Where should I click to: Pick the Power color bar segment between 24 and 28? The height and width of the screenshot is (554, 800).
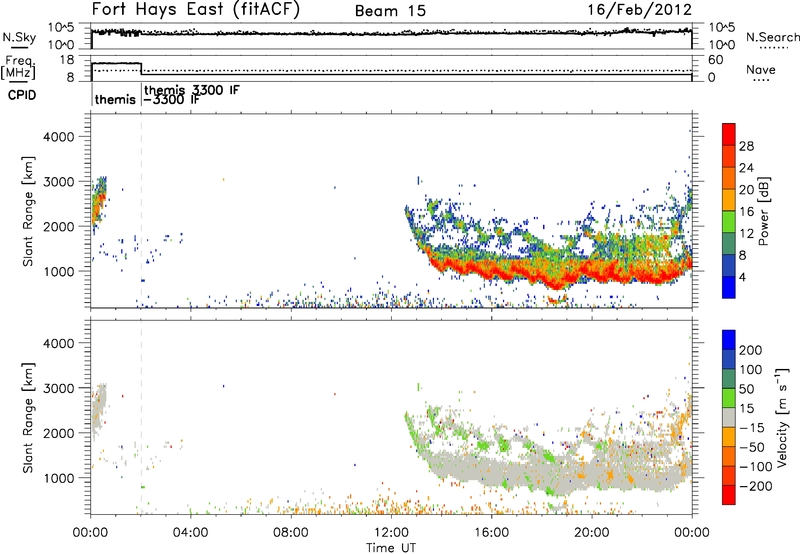click(729, 156)
